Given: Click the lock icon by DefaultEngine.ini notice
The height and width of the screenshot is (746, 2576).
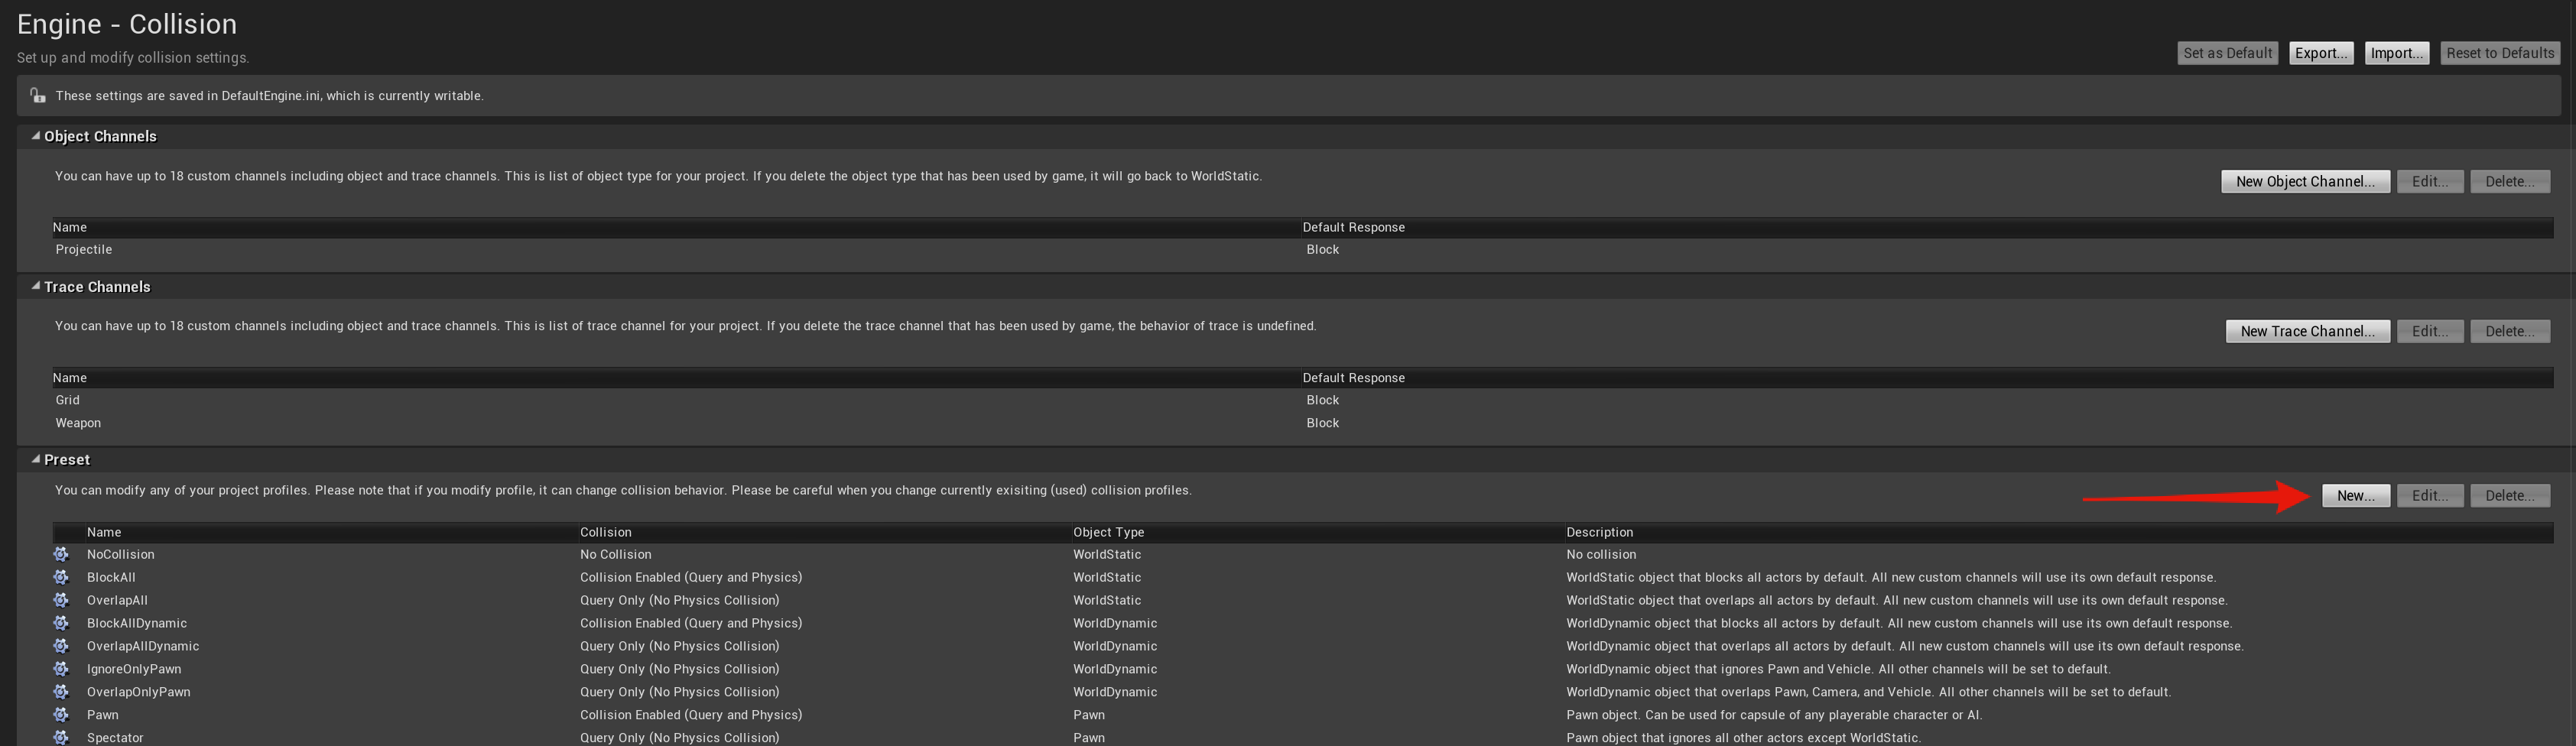Looking at the screenshot, I should [x=38, y=96].
